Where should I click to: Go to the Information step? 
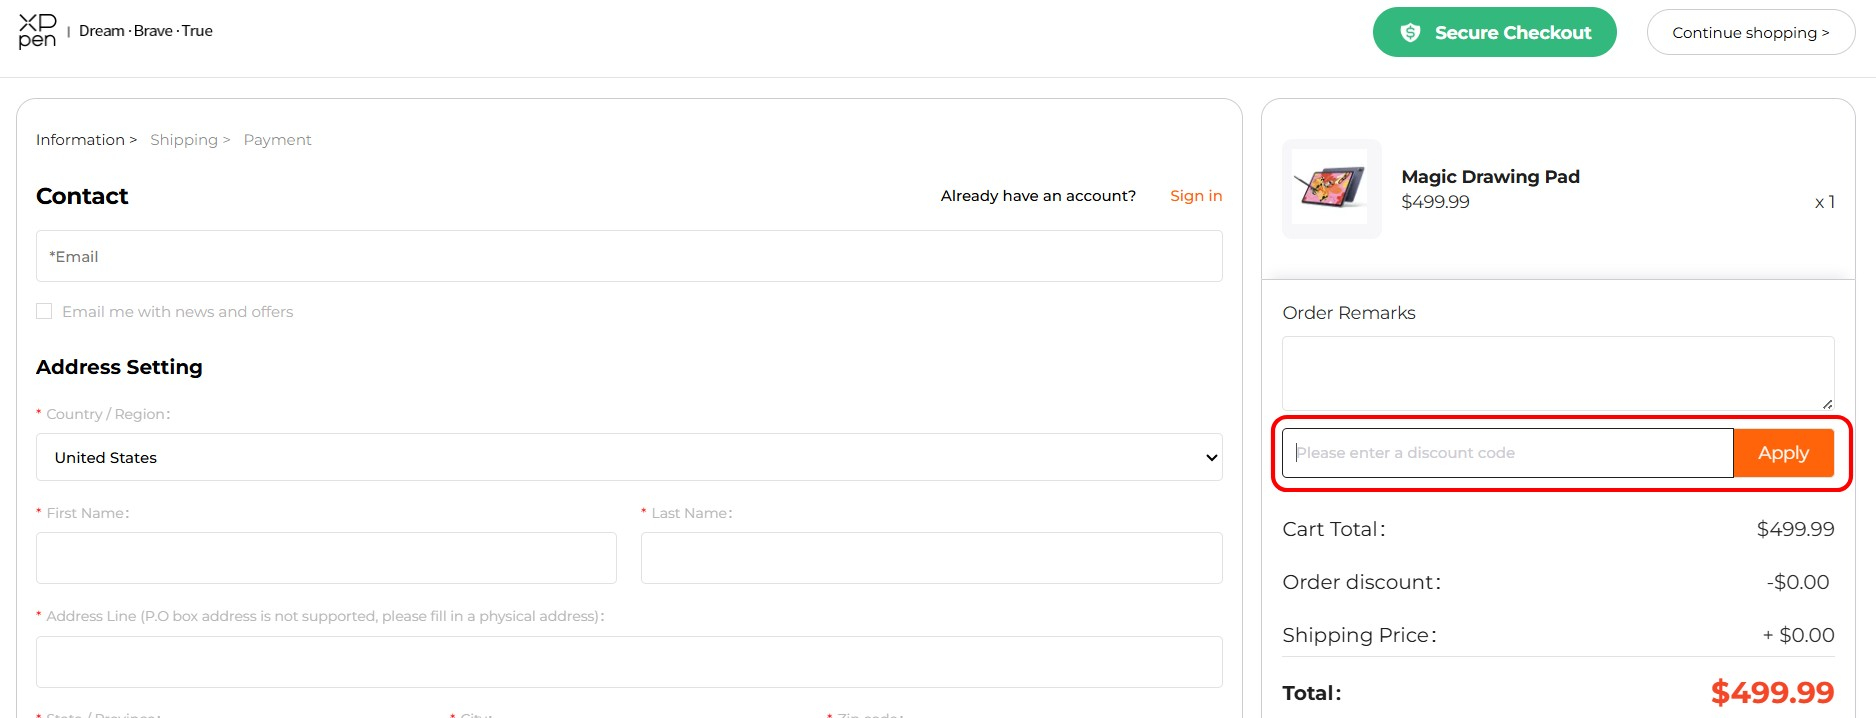click(81, 140)
